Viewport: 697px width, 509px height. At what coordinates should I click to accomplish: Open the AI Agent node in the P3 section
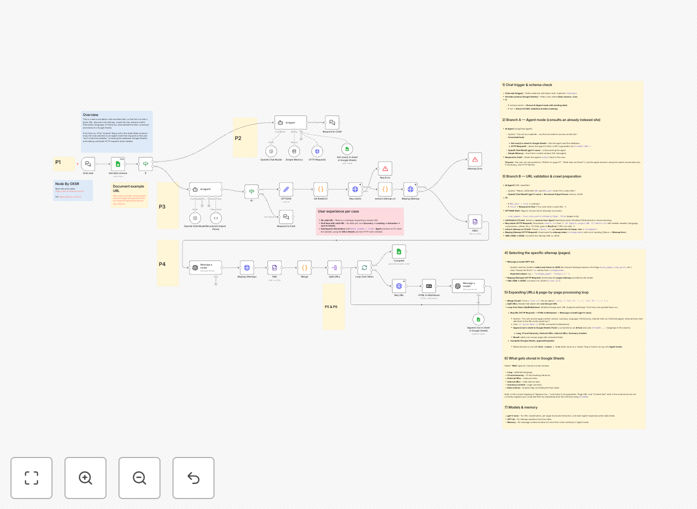tap(205, 189)
